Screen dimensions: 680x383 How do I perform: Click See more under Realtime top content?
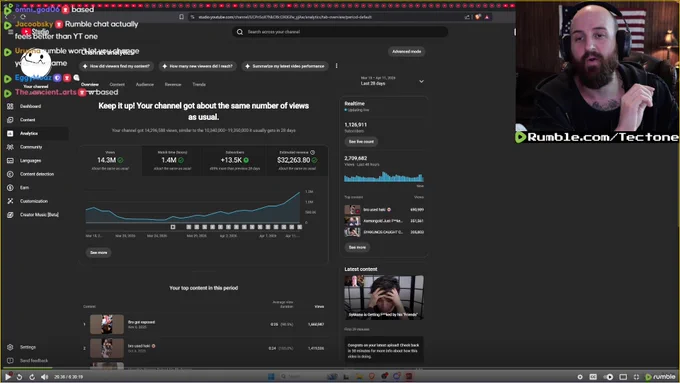(x=357, y=247)
